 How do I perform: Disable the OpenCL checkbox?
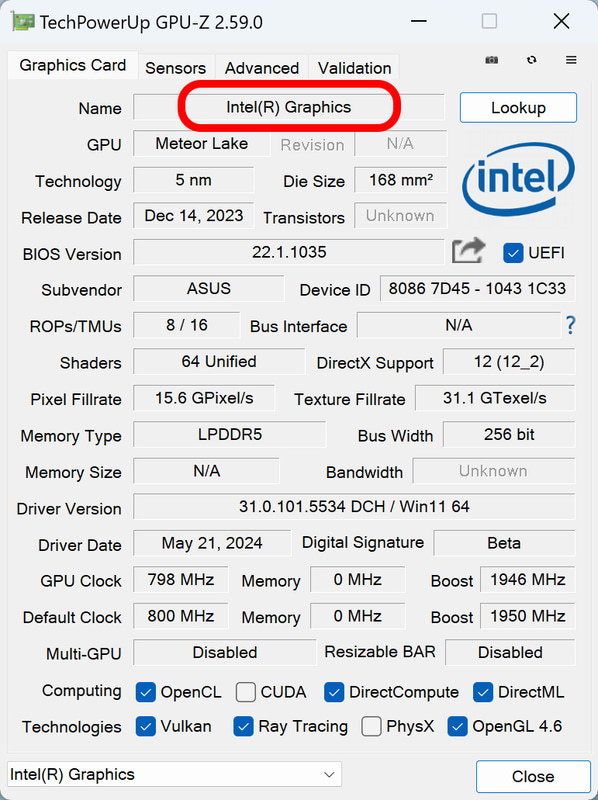tap(147, 691)
